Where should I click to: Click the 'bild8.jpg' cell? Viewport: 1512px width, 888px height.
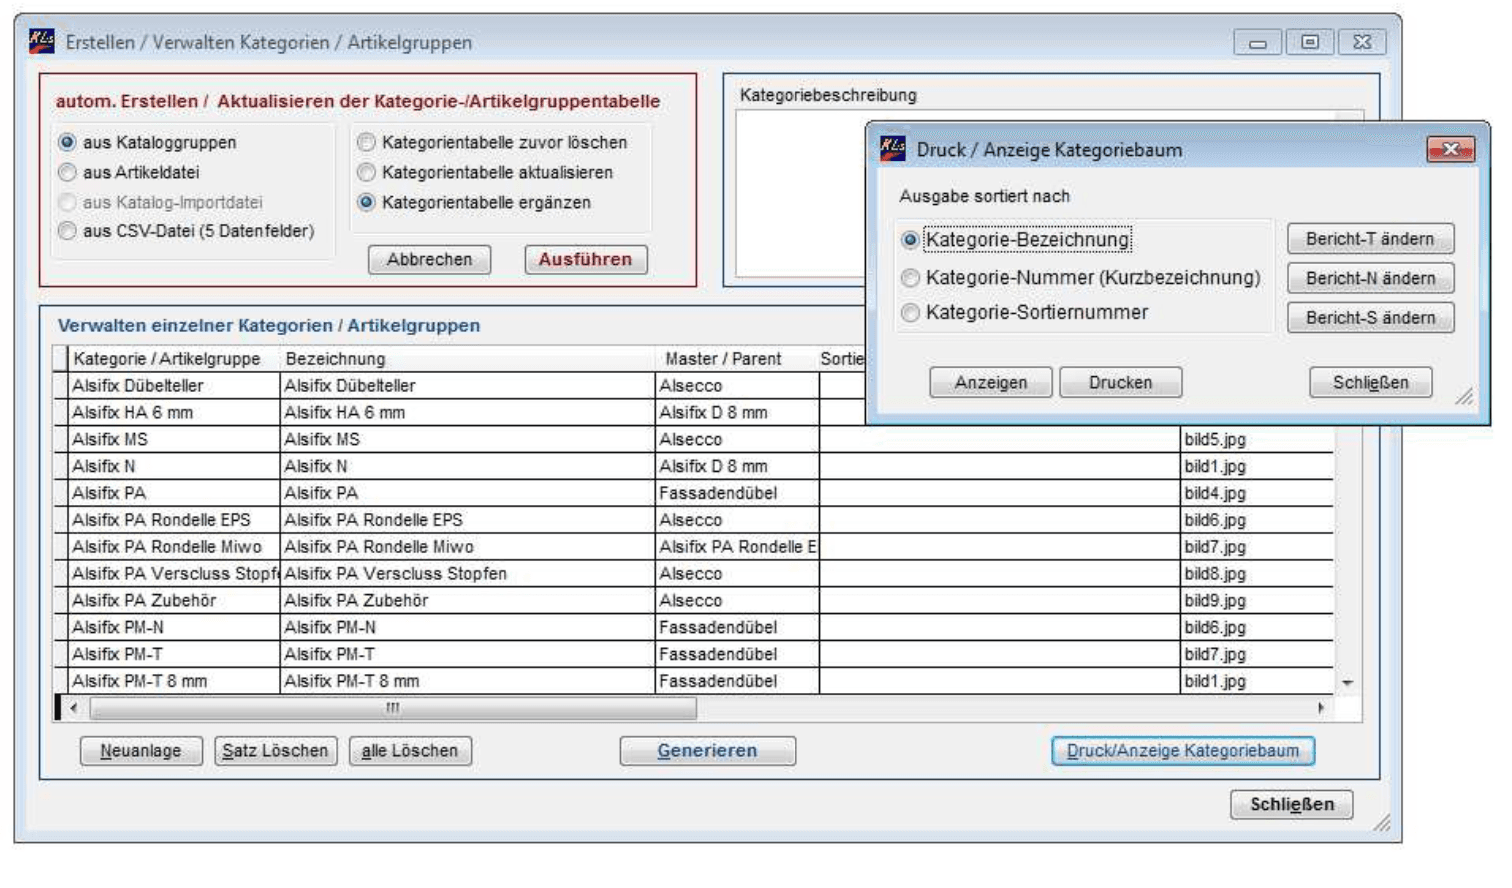[1256, 574]
